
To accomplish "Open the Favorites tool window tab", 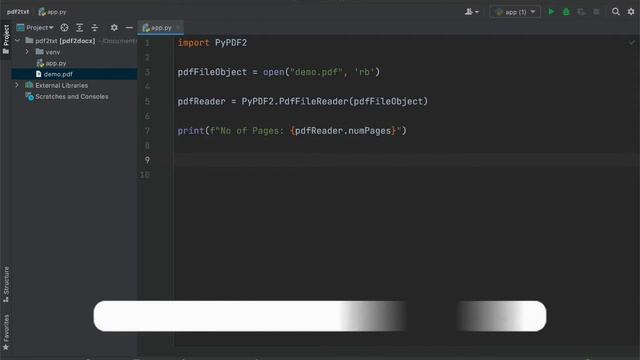I will pyautogui.click(x=6, y=332).
